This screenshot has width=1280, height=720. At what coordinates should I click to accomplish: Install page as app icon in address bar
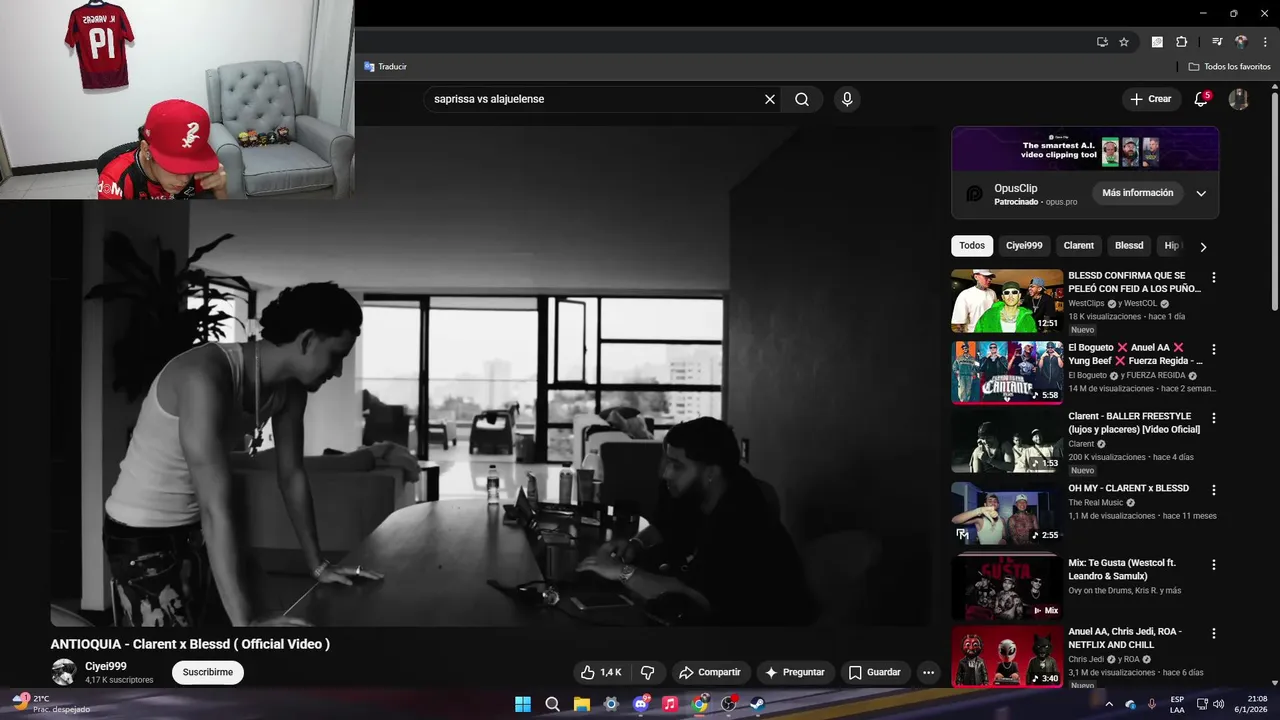click(1102, 42)
